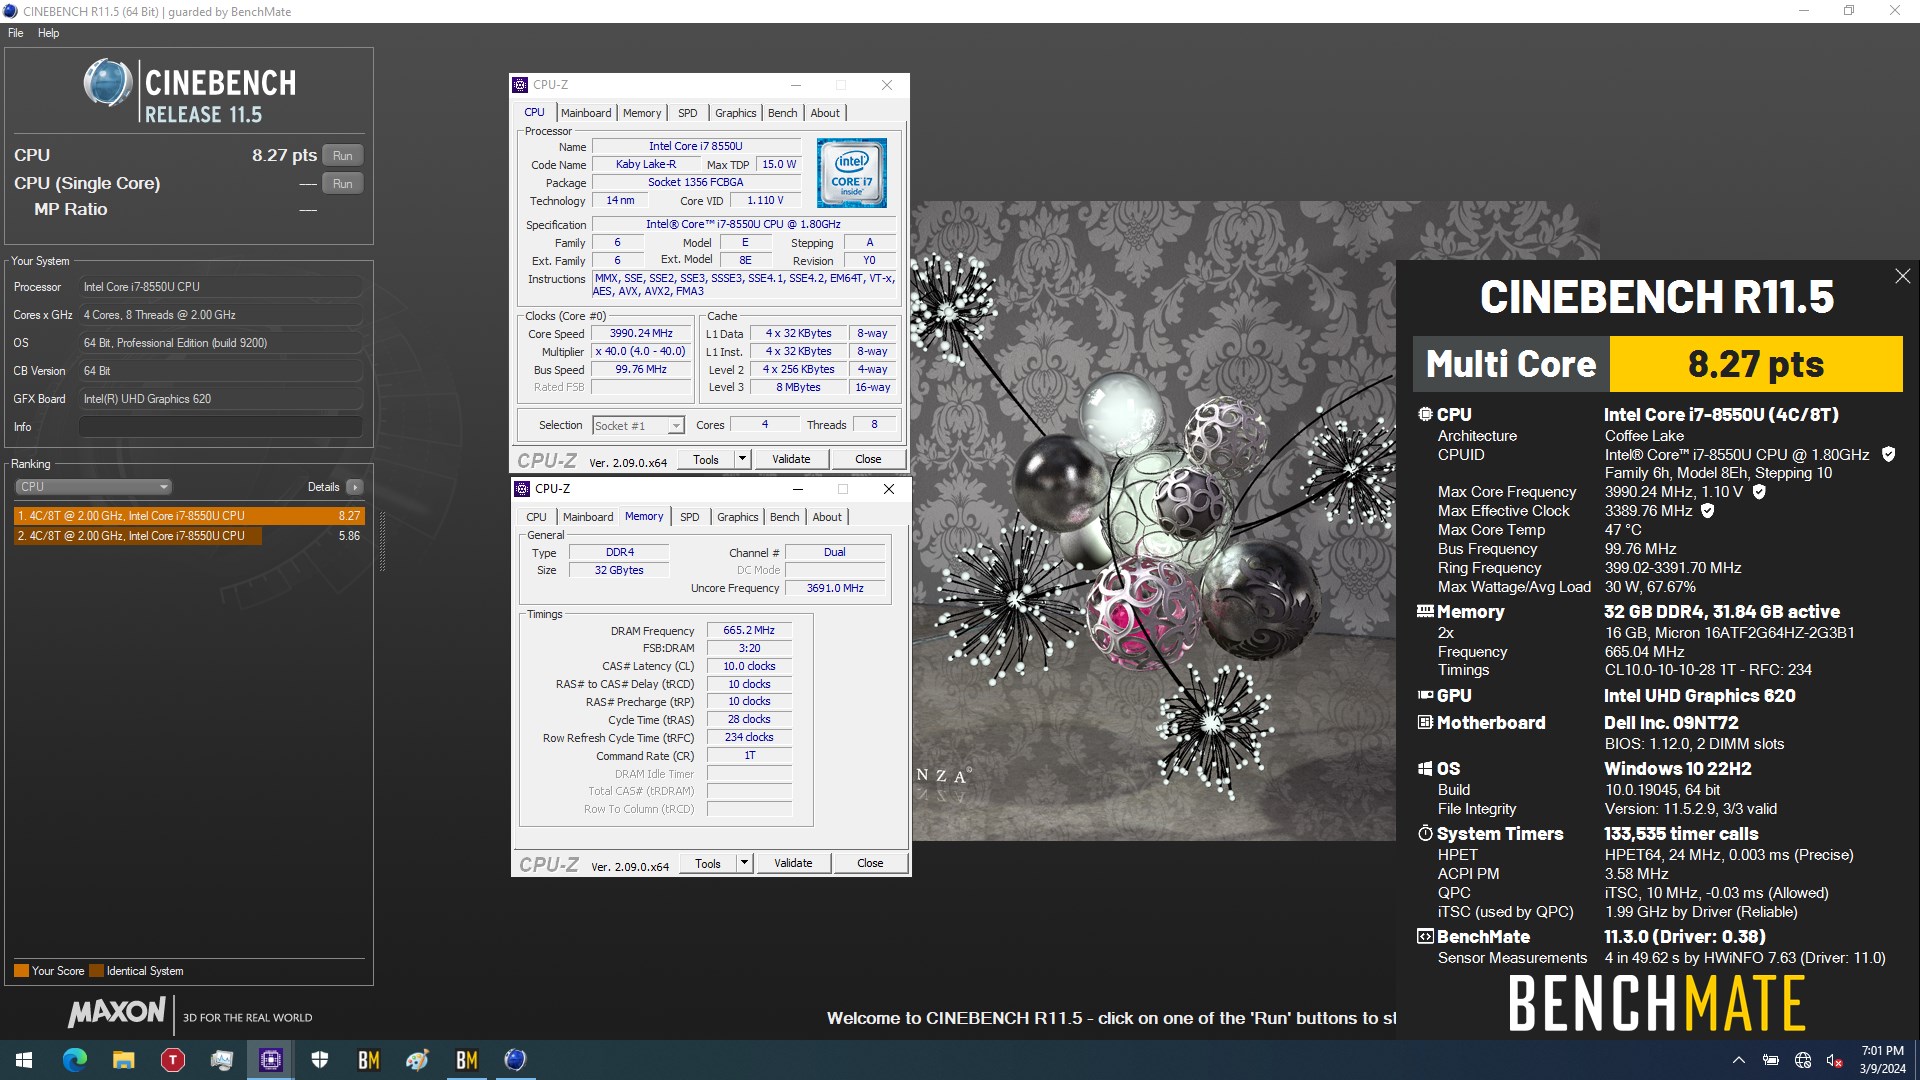Open the CPU-Z taskbar icon
Viewport: 1920px width, 1080px height.
(271, 1060)
